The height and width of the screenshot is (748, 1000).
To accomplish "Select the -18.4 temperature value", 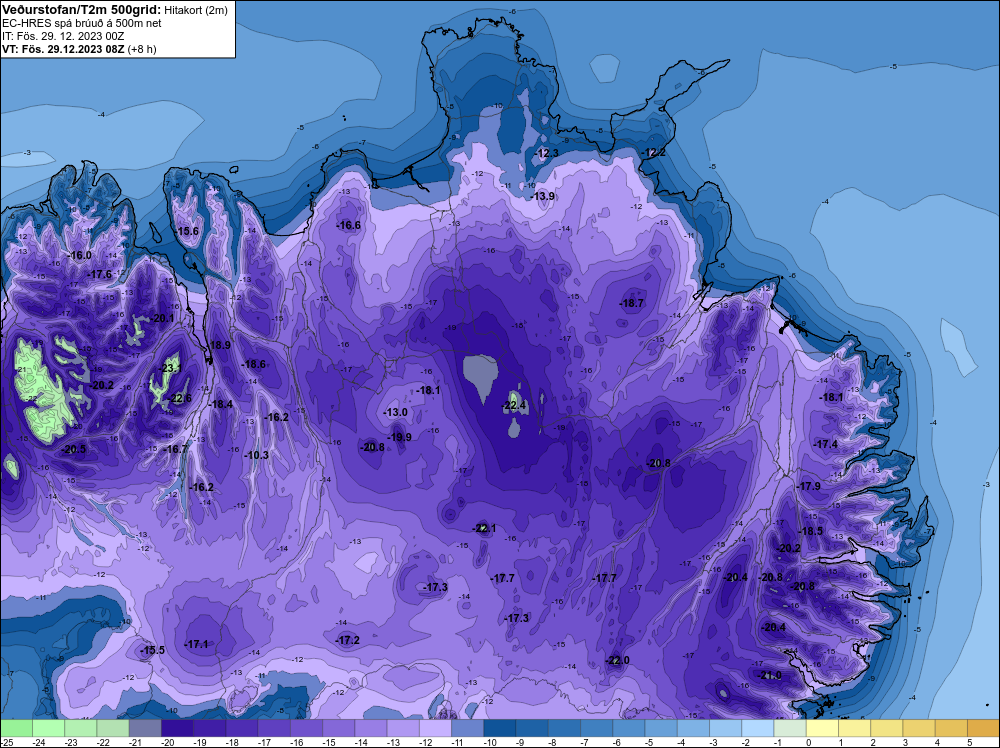I will pyautogui.click(x=221, y=404).
